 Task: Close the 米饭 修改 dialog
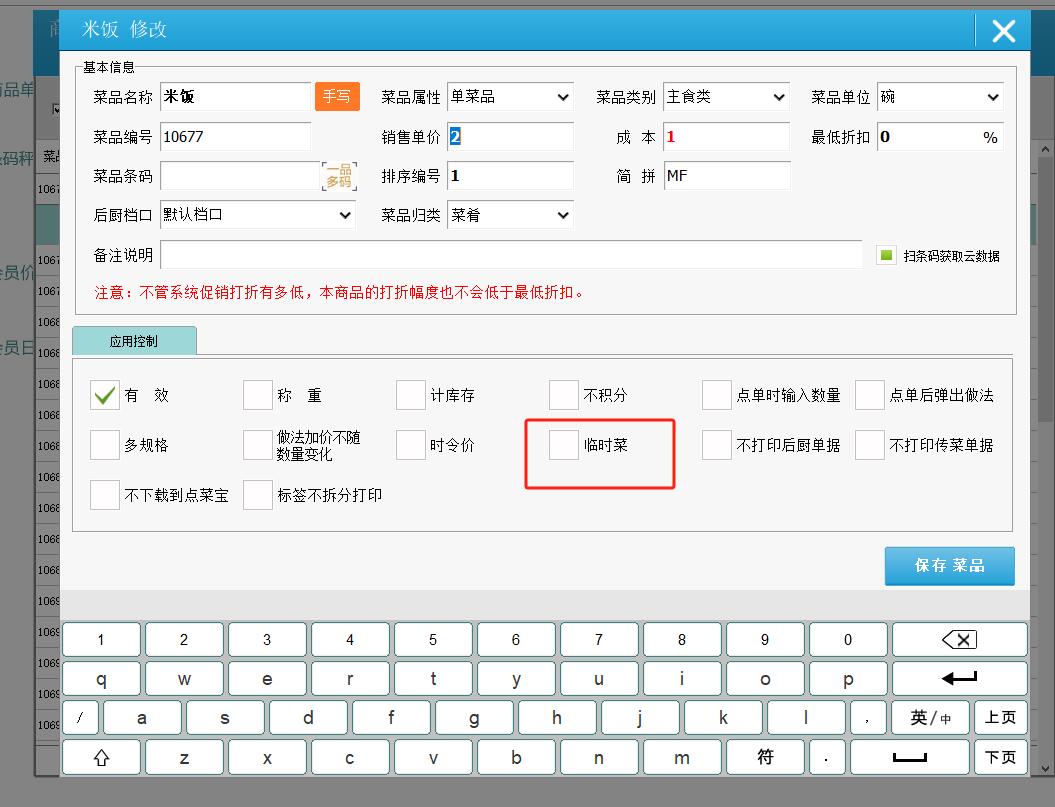pyautogui.click(x=1003, y=31)
